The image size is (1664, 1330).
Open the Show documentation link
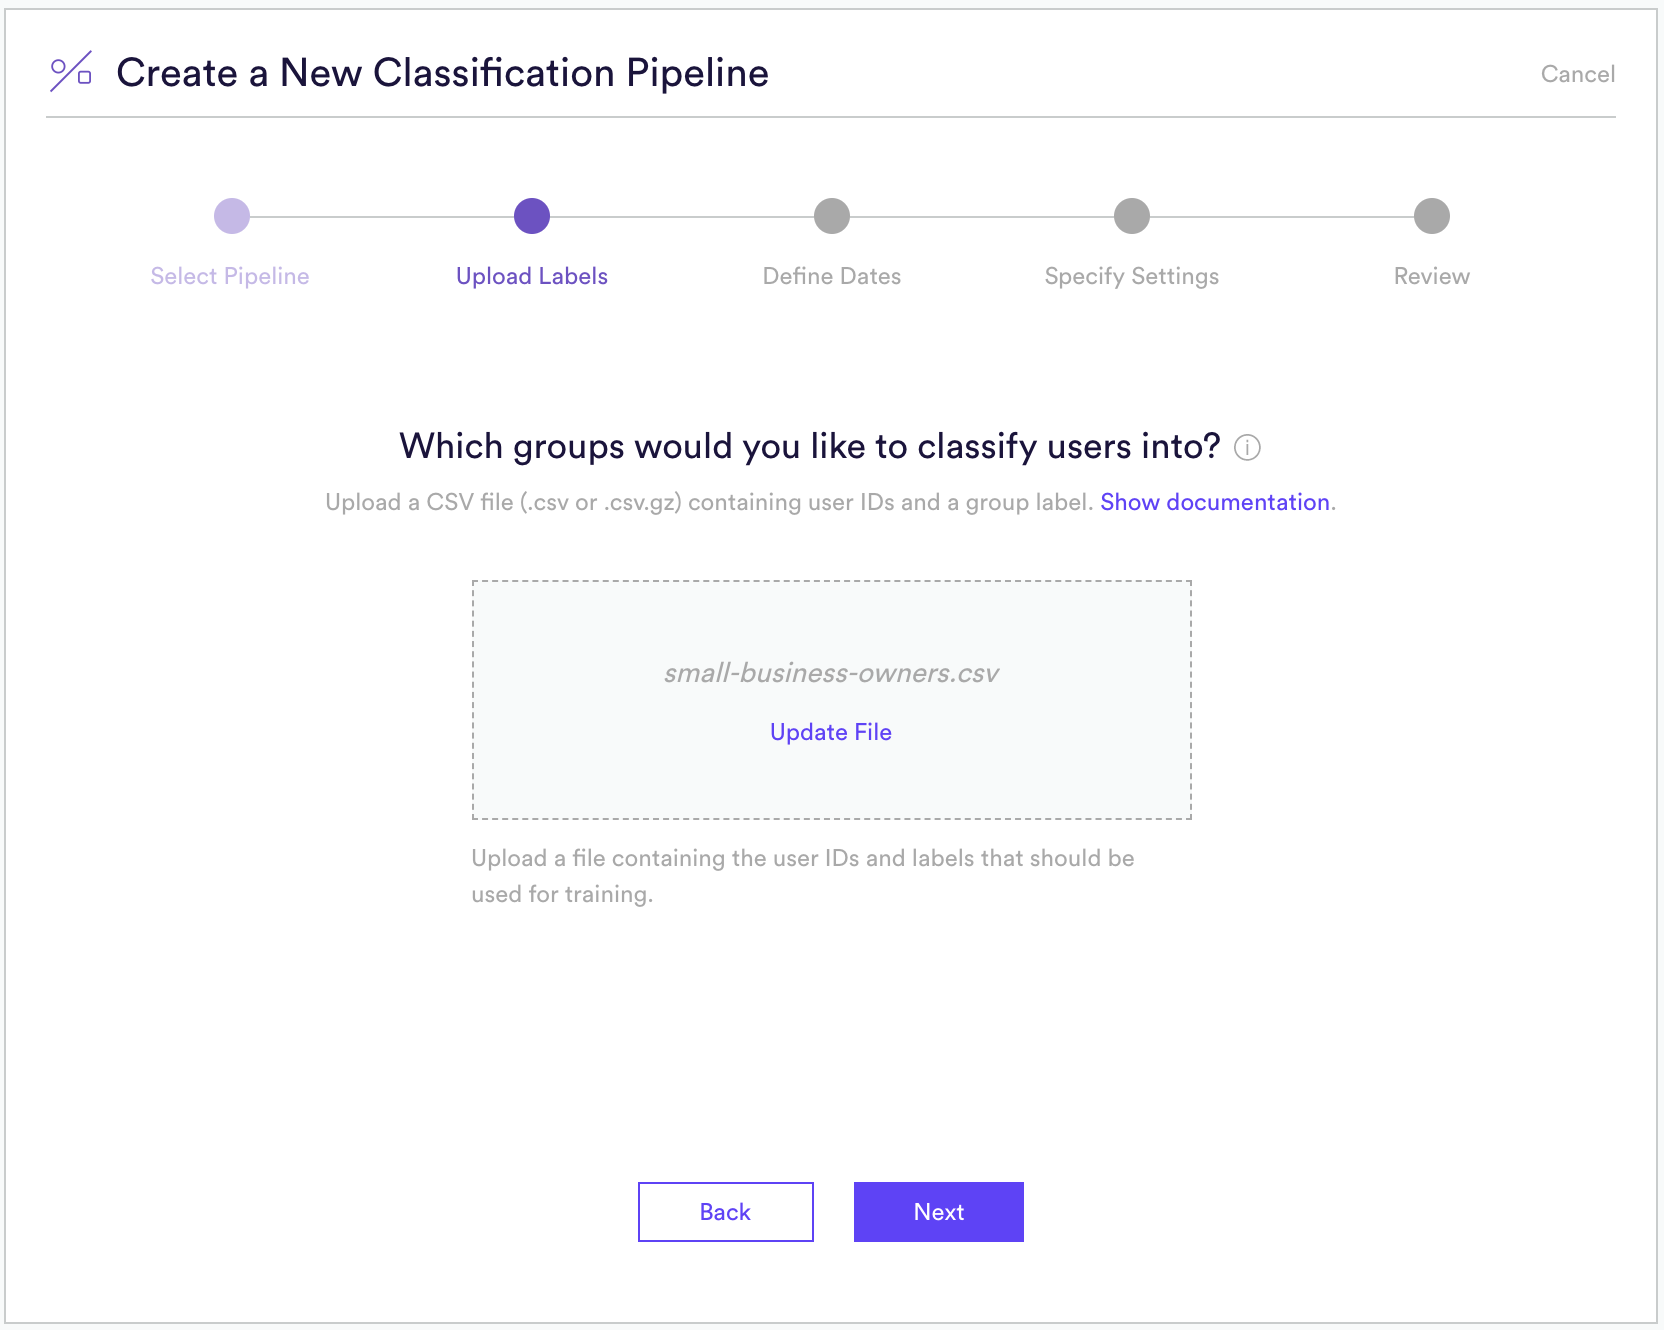(1215, 502)
